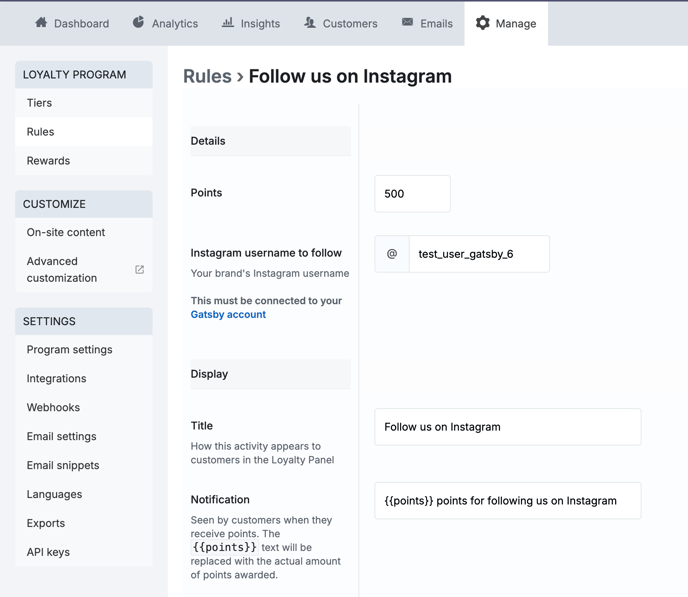Go to the Customers tab label
The width and height of the screenshot is (688, 597).
350,24
